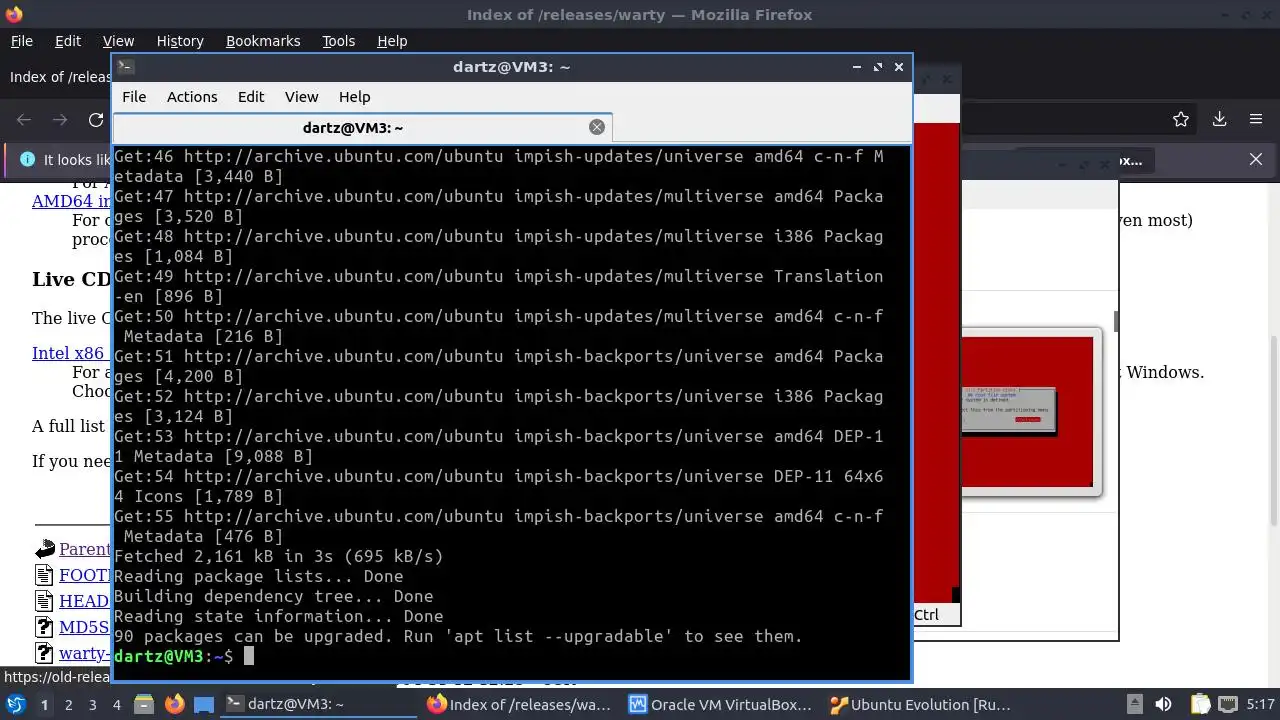Click the Live CD heading text

[x=71, y=279]
